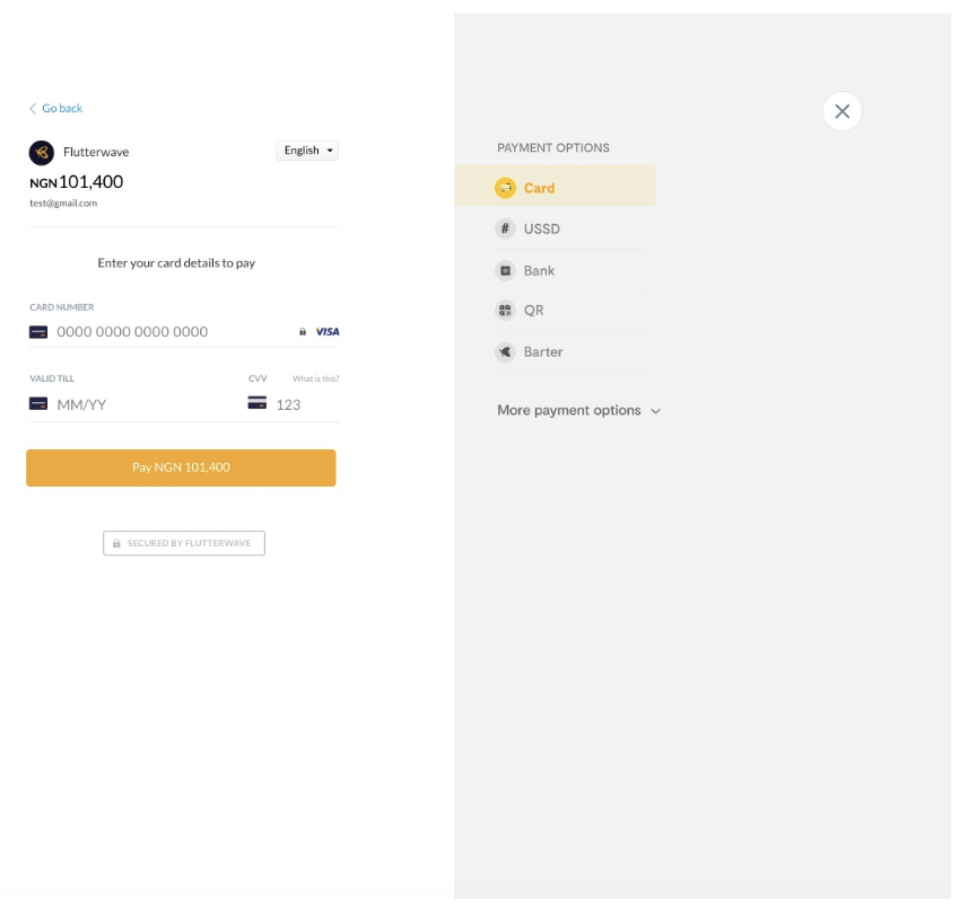The image size is (963, 917).
Task: Open the English language dropdown
Action: (307, 150)
